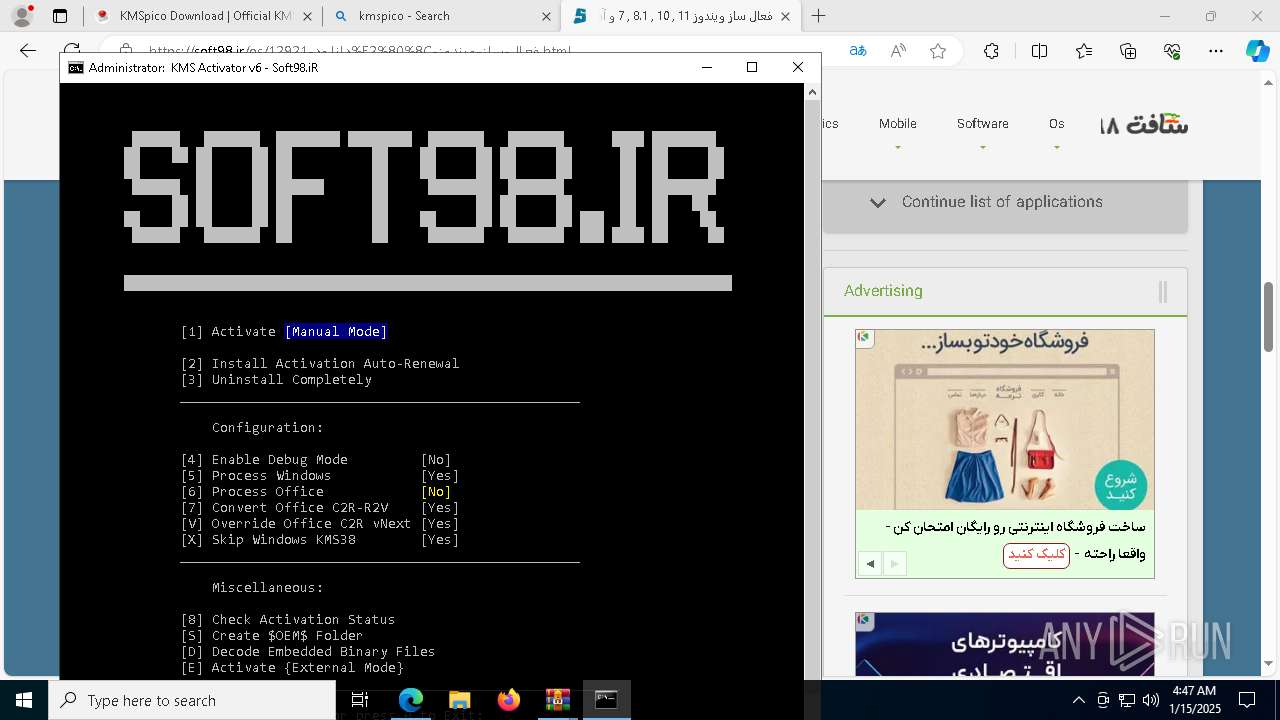Launch Firefox from the taskbar

point(508,700)
